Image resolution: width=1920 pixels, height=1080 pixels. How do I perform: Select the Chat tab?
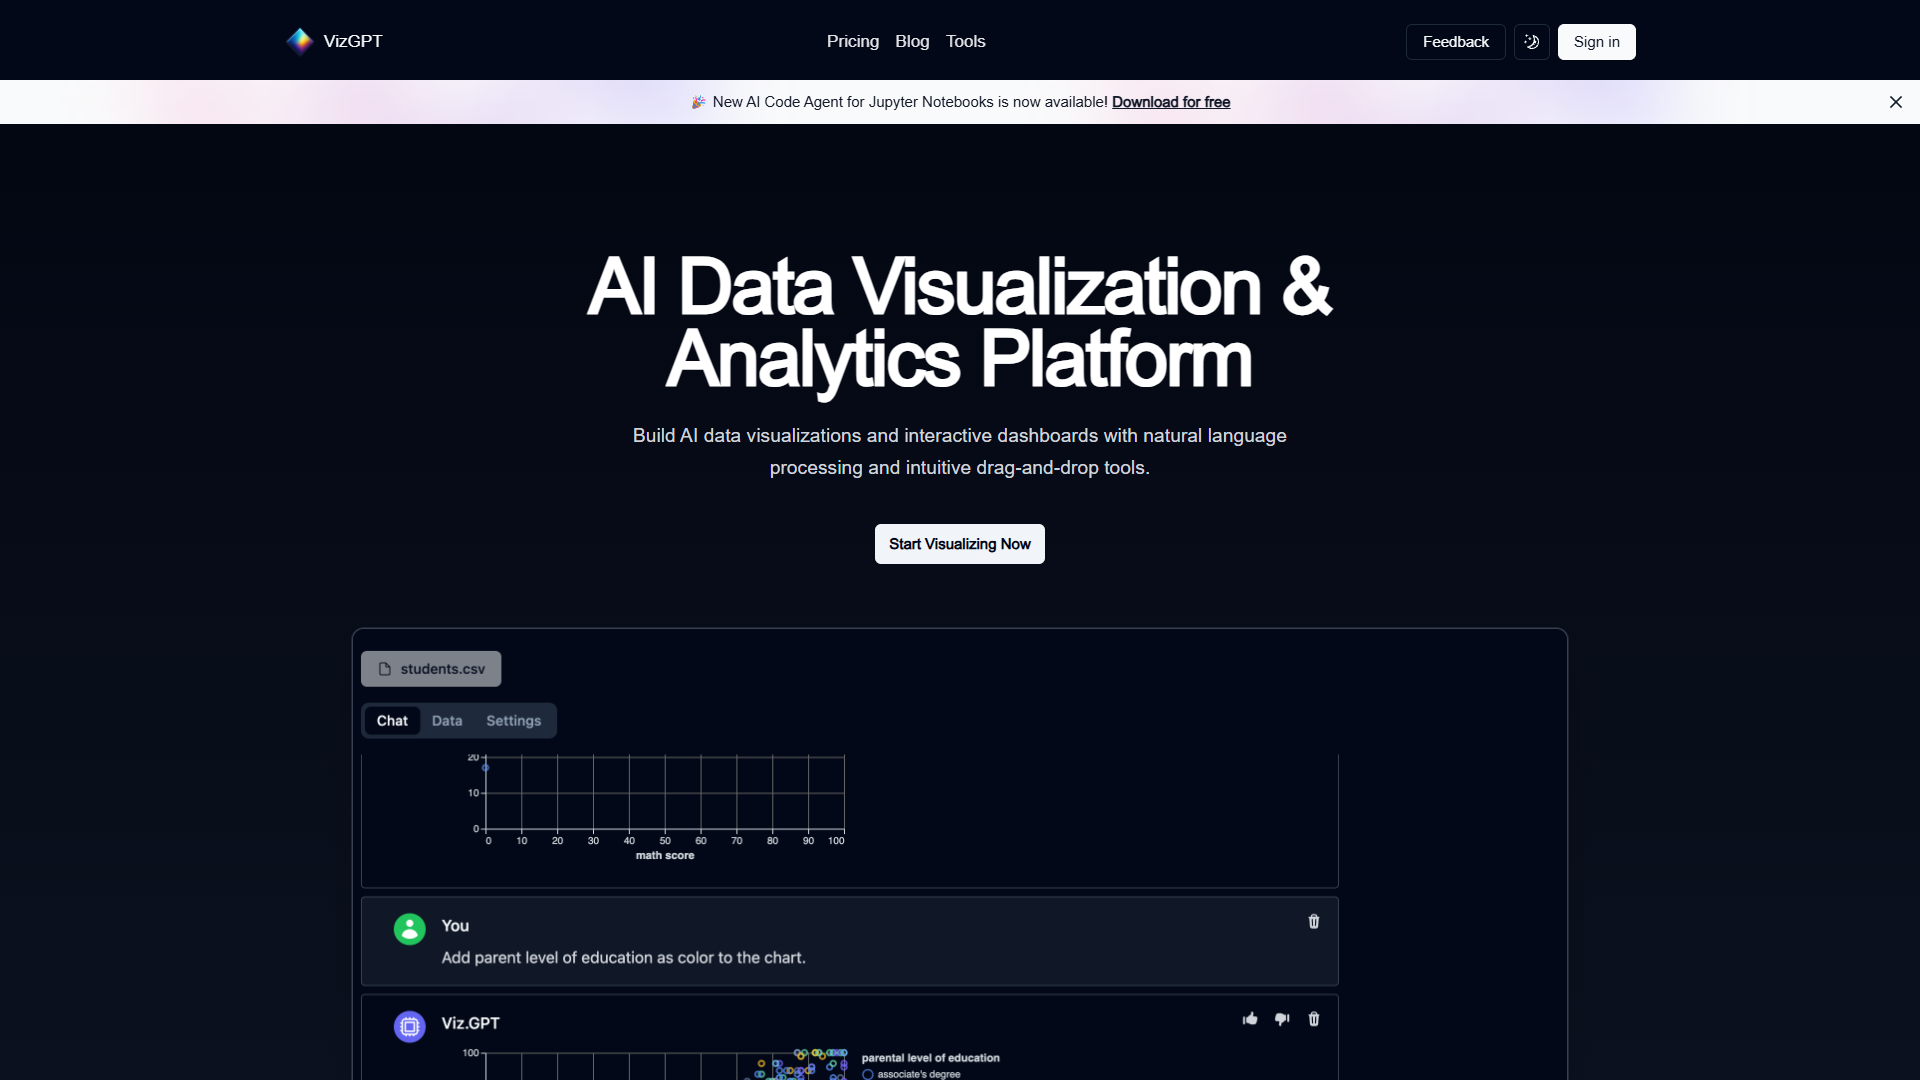pos(392,721)
